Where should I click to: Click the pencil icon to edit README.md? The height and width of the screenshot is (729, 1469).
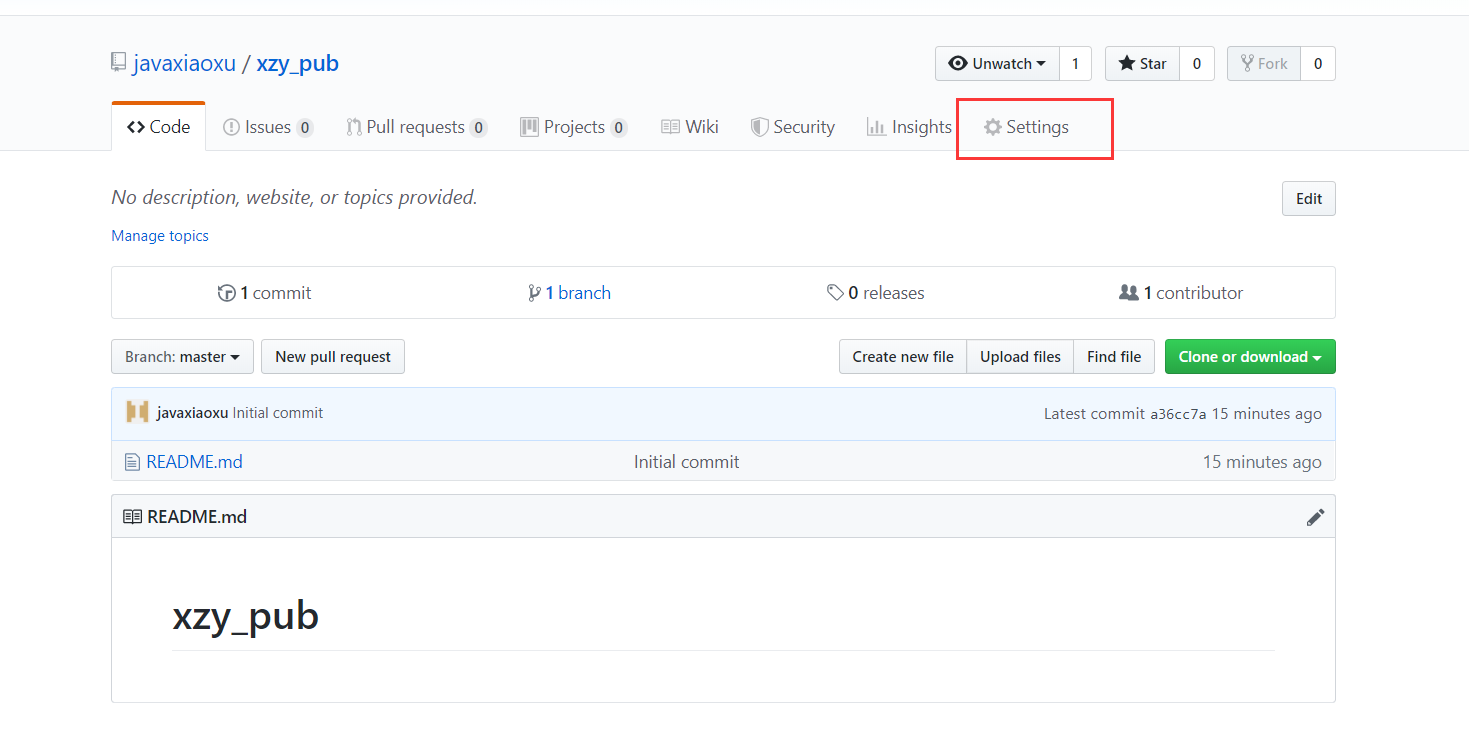[1315, 517]
